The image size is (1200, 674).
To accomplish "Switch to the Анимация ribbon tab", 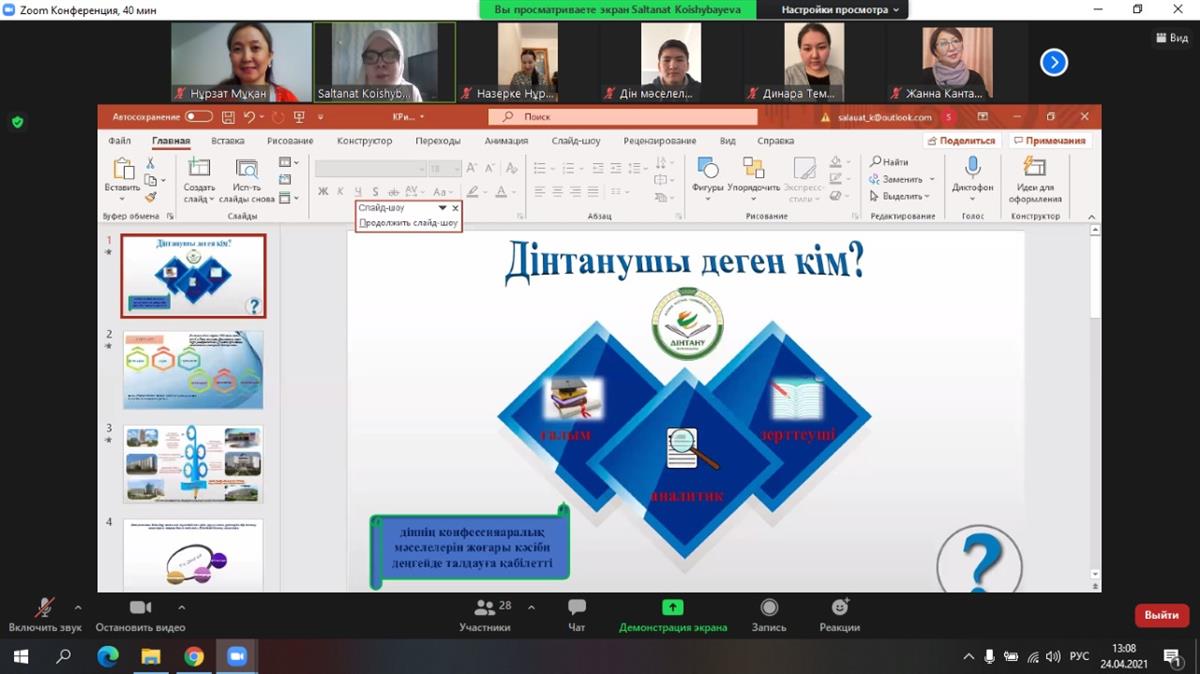I will (506, 141).
